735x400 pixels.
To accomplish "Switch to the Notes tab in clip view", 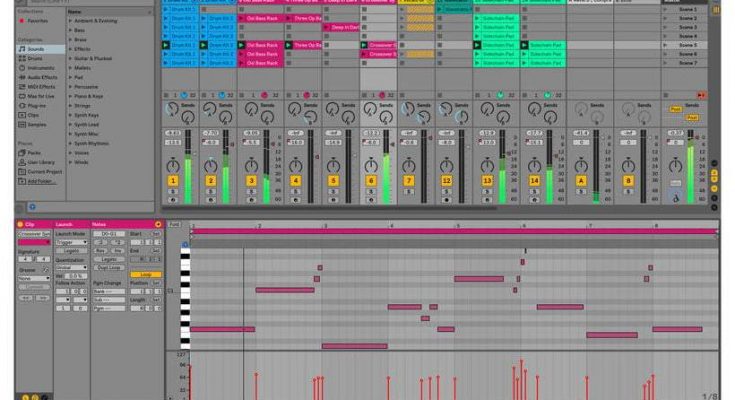I will (x=100, y=224).
